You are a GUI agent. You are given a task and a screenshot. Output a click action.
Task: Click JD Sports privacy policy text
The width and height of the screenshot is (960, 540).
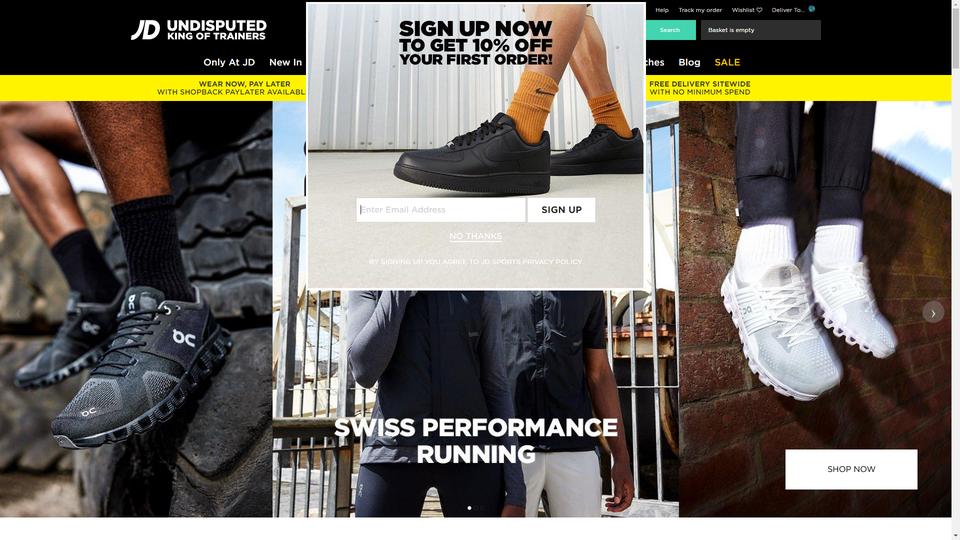pyautogui.click(x=475, y=261)
